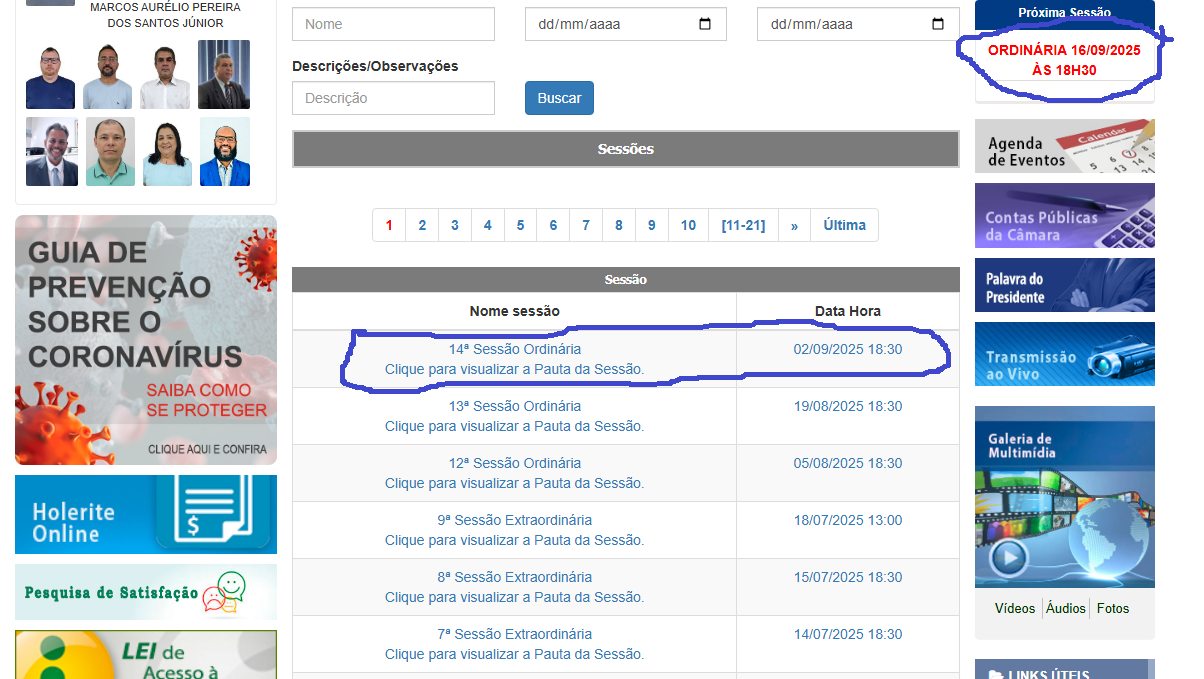Viewport: 1204px width, 679px height.
Task: Jump to the Última page
Action: tap(844, 225)
